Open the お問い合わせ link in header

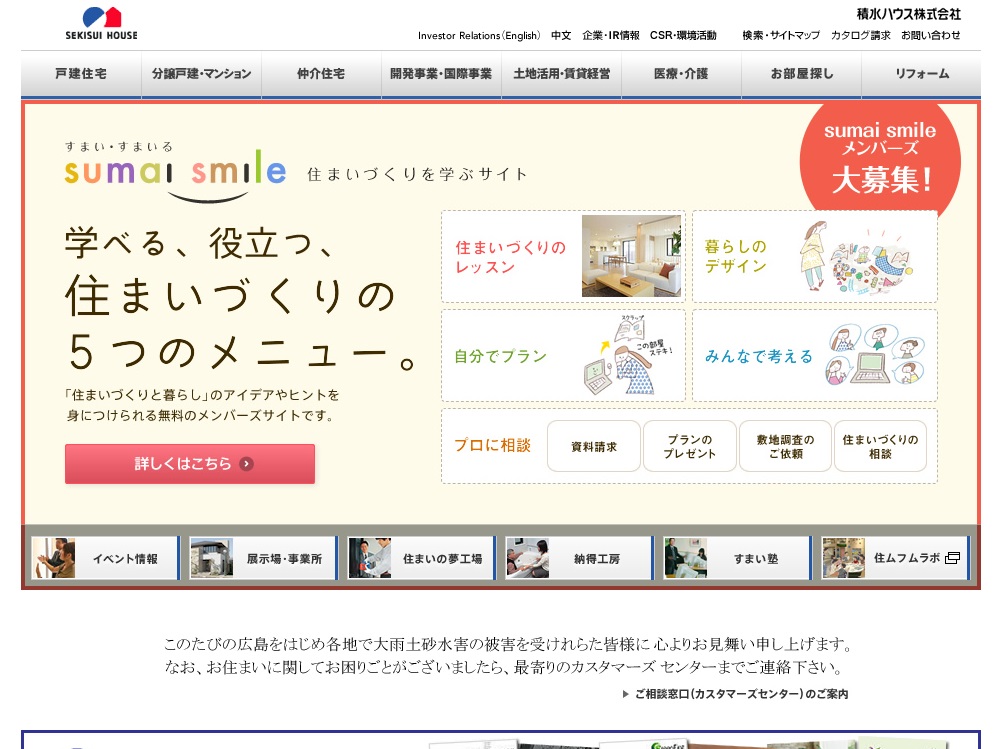[x=930, y=36]
